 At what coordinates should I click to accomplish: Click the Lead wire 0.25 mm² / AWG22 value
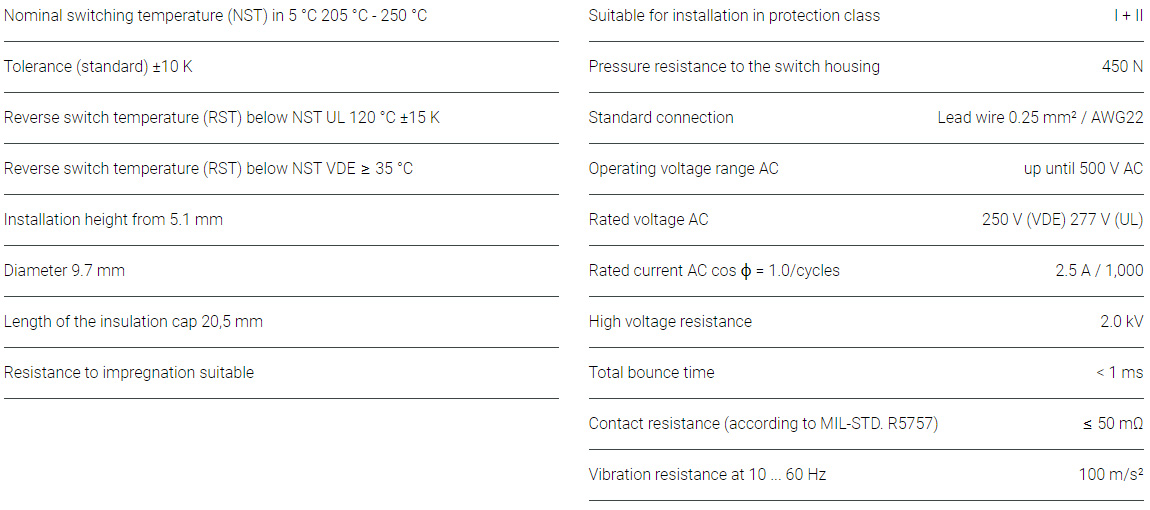pos(1040,118)
